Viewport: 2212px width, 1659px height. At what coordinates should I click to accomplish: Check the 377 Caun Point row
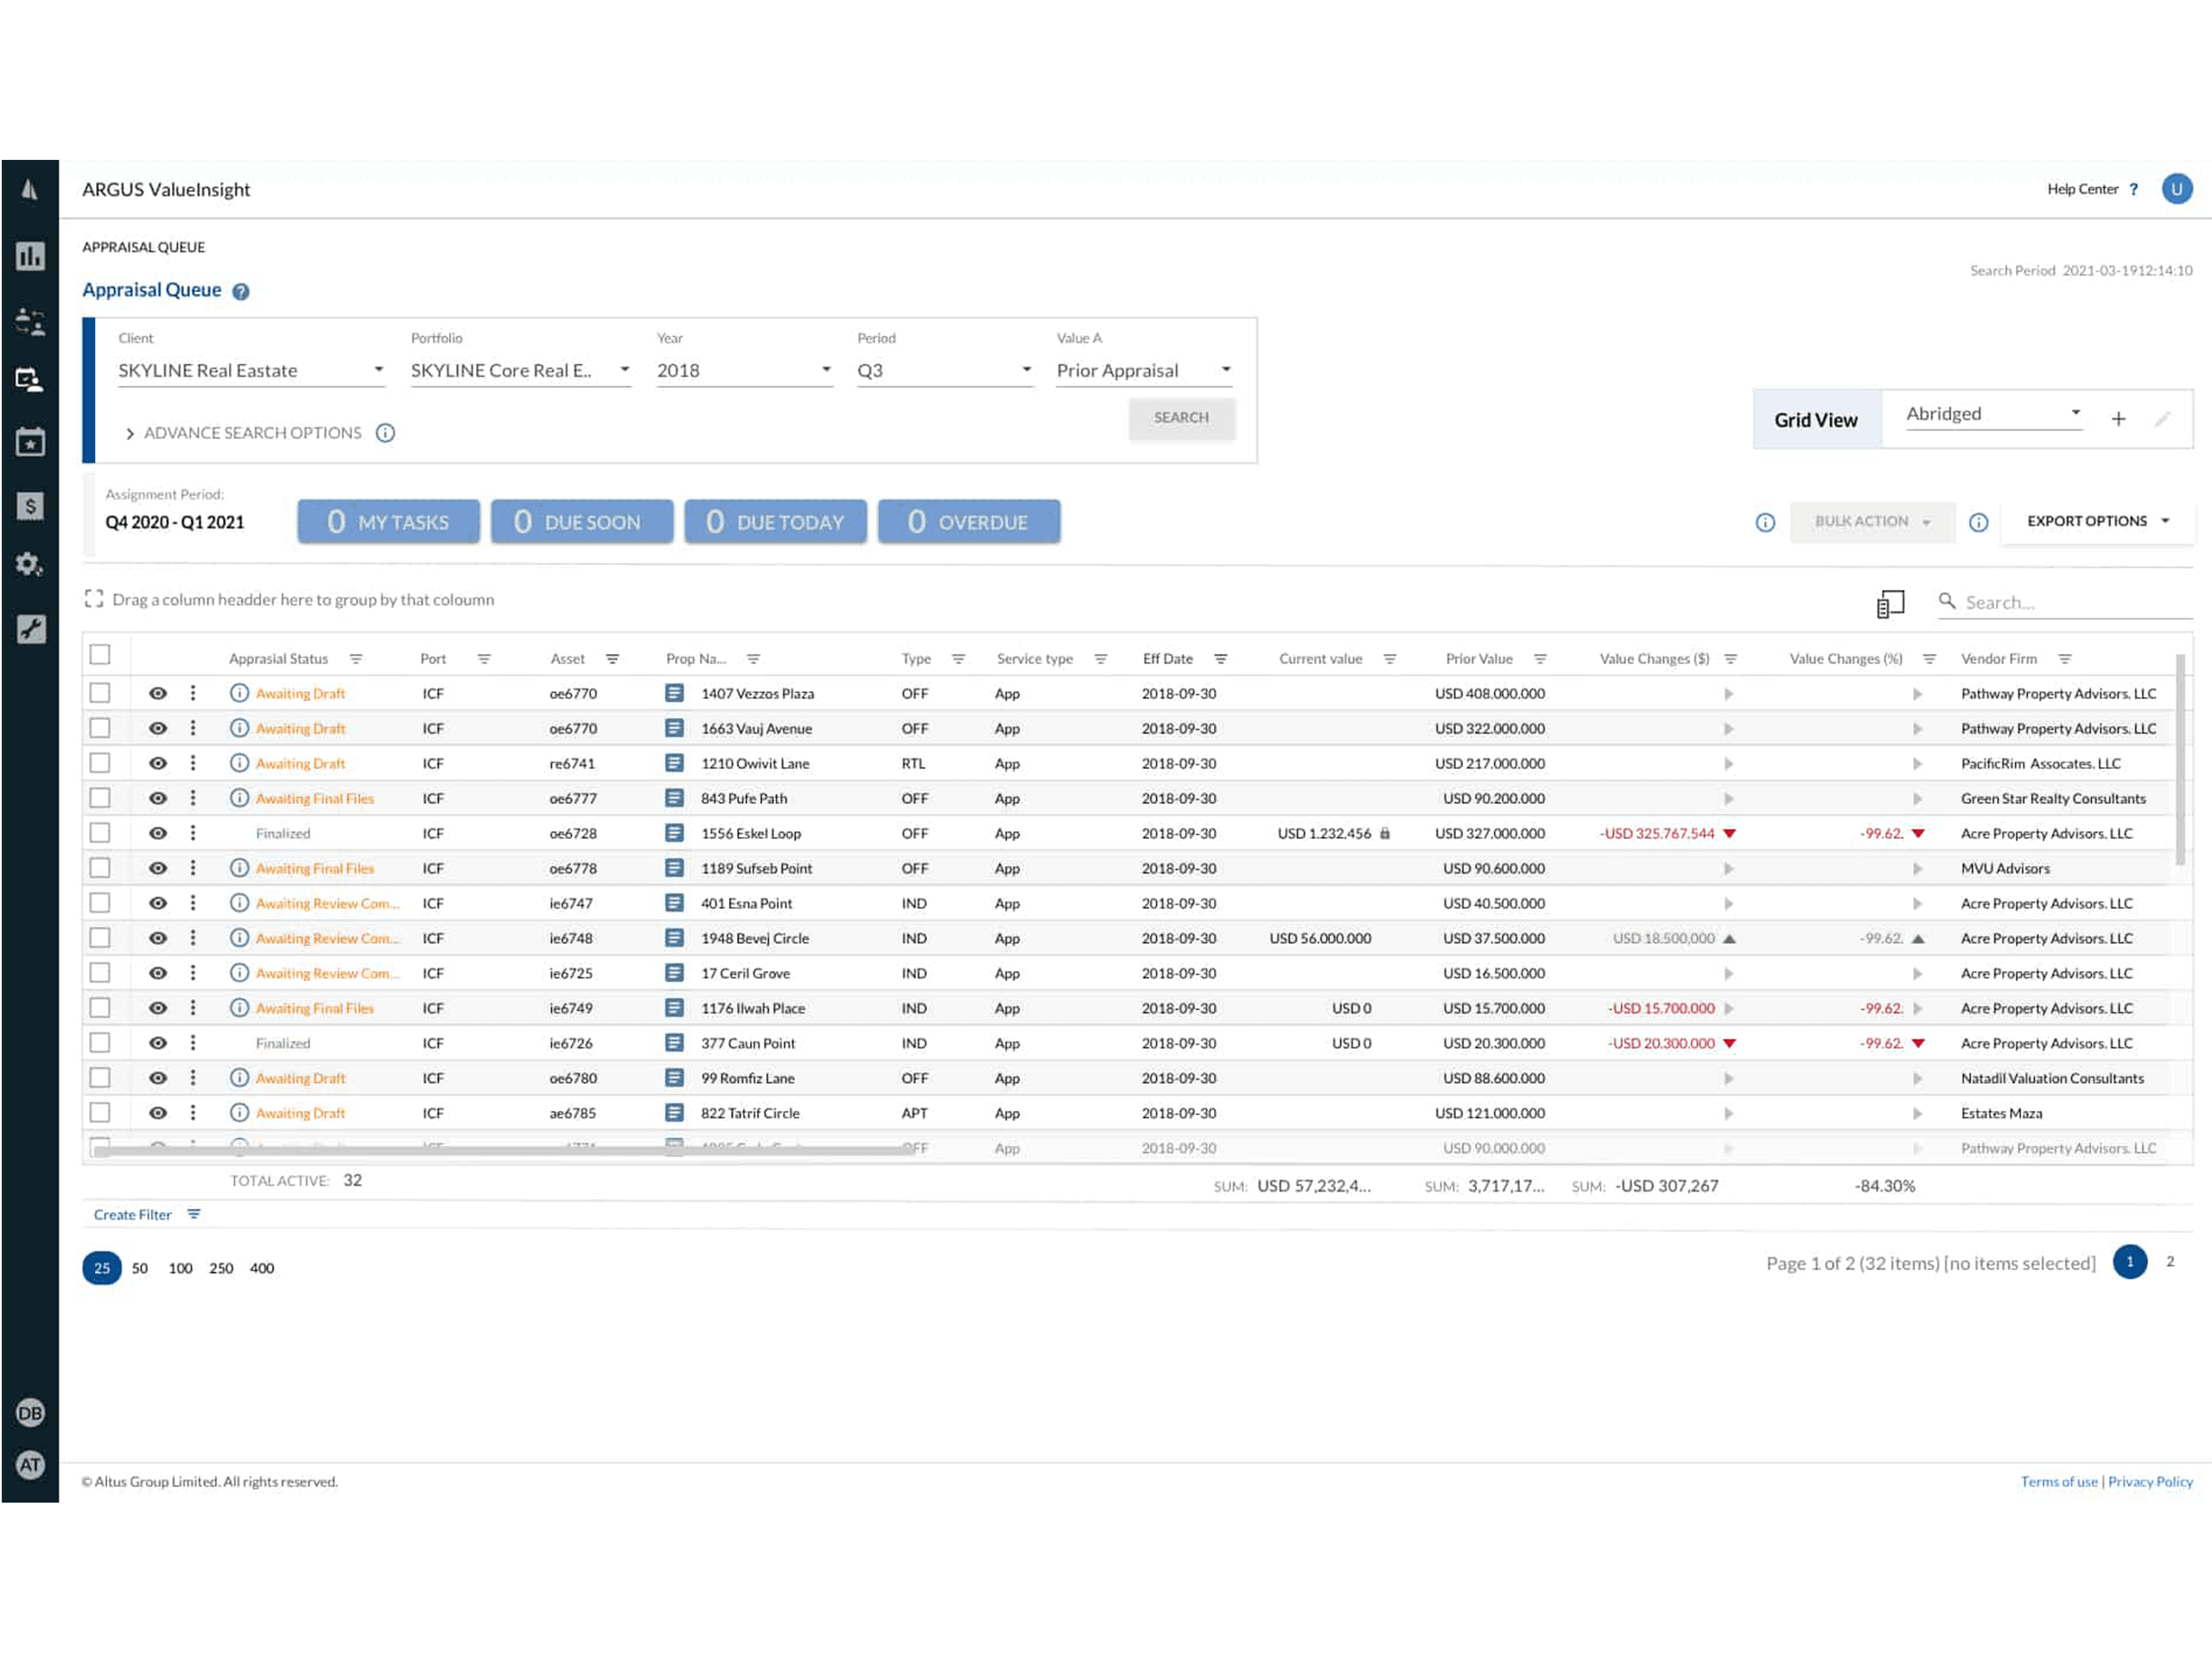pyautogui.click(x=100, y=1042)
